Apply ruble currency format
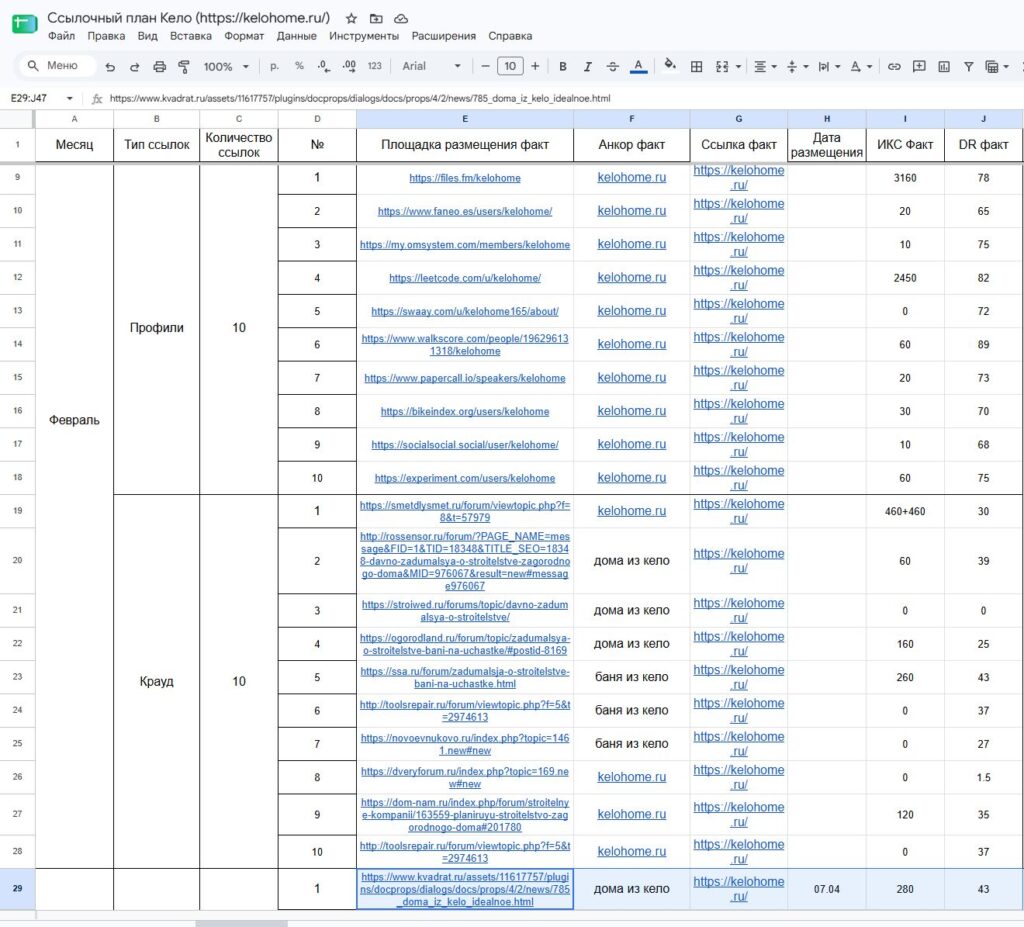 274,66
